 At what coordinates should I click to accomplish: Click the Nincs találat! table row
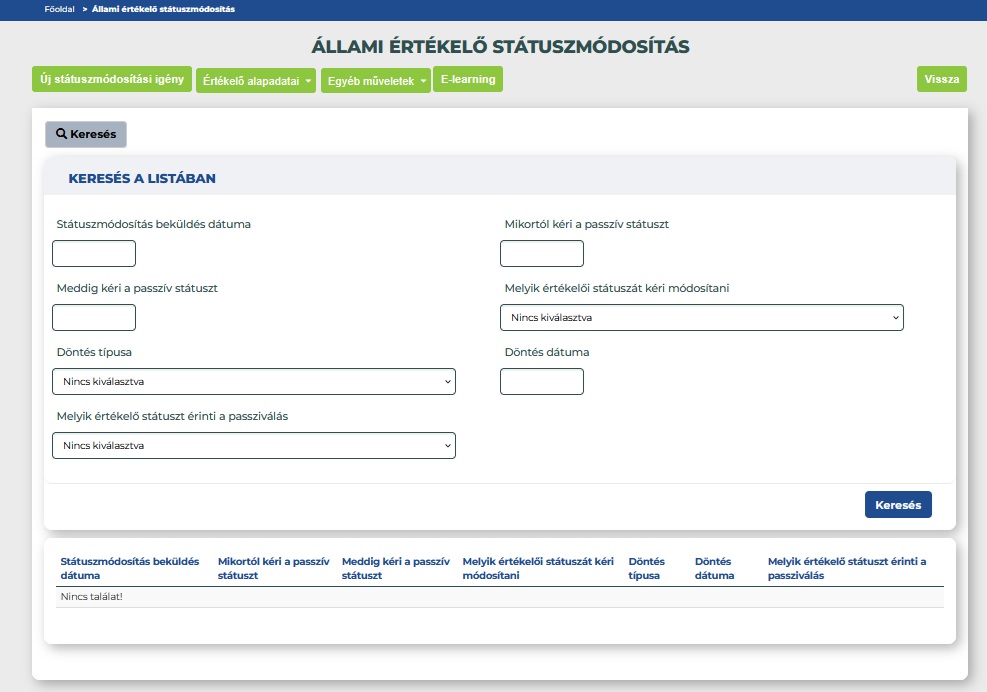[x=500, y=597]
